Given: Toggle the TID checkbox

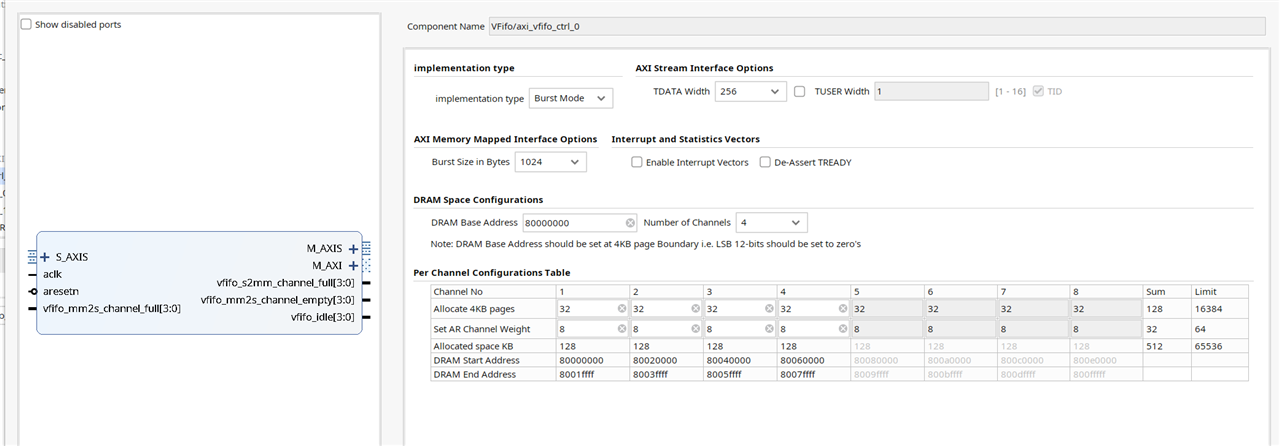Looking at the screenshot, I should click(1039, 91).
